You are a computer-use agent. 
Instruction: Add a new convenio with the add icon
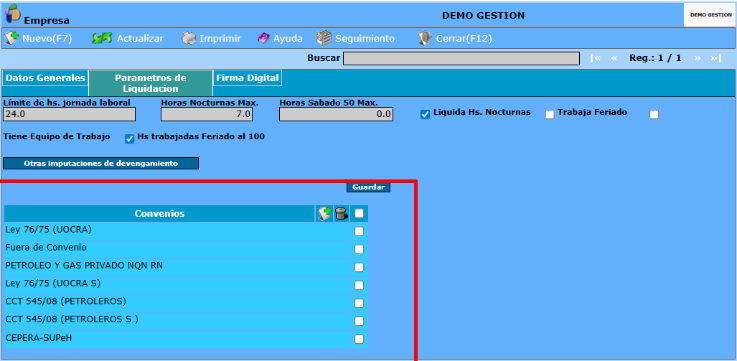point(324,214)
